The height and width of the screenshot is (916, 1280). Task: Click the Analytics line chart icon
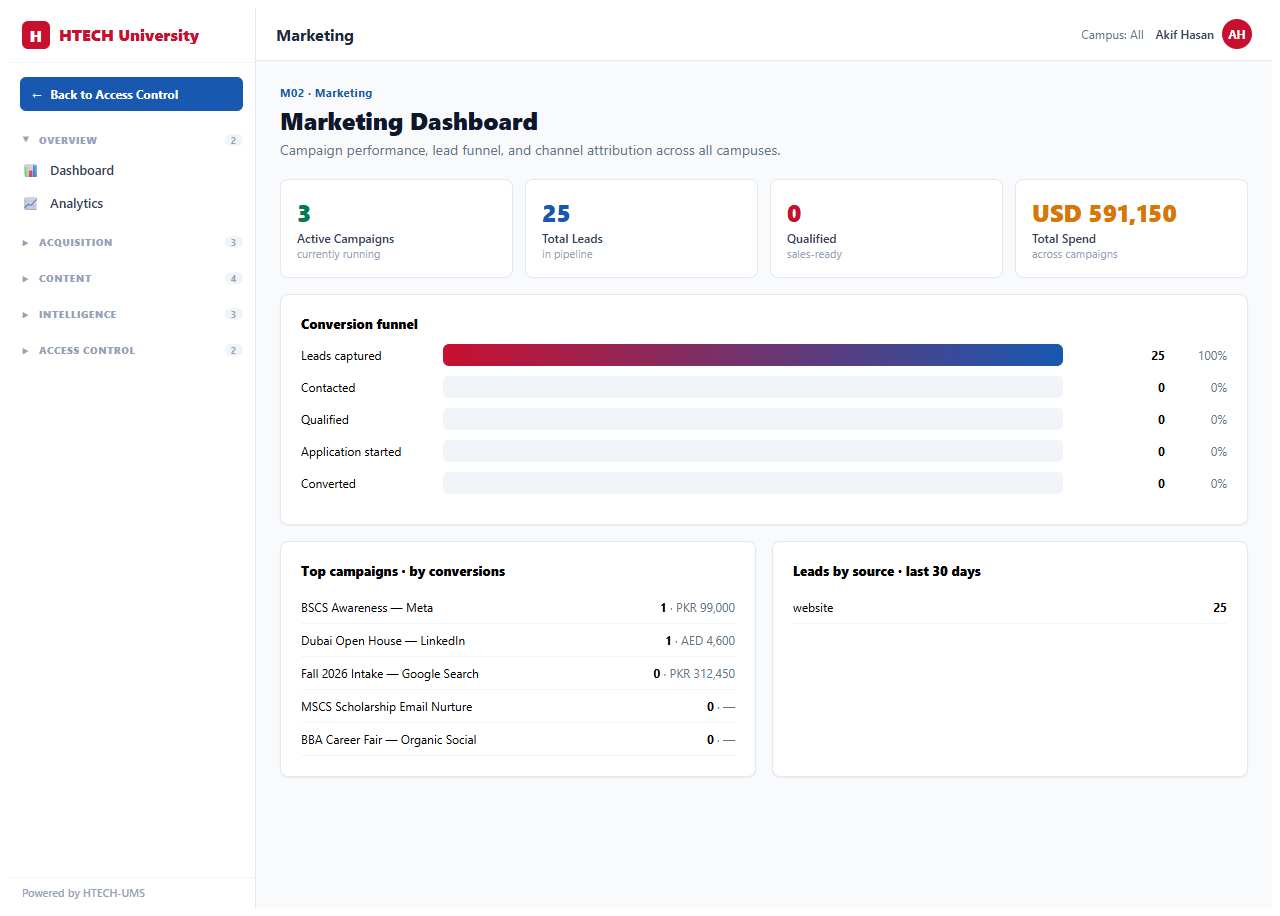pyautogui.click(x=30, y=204)
